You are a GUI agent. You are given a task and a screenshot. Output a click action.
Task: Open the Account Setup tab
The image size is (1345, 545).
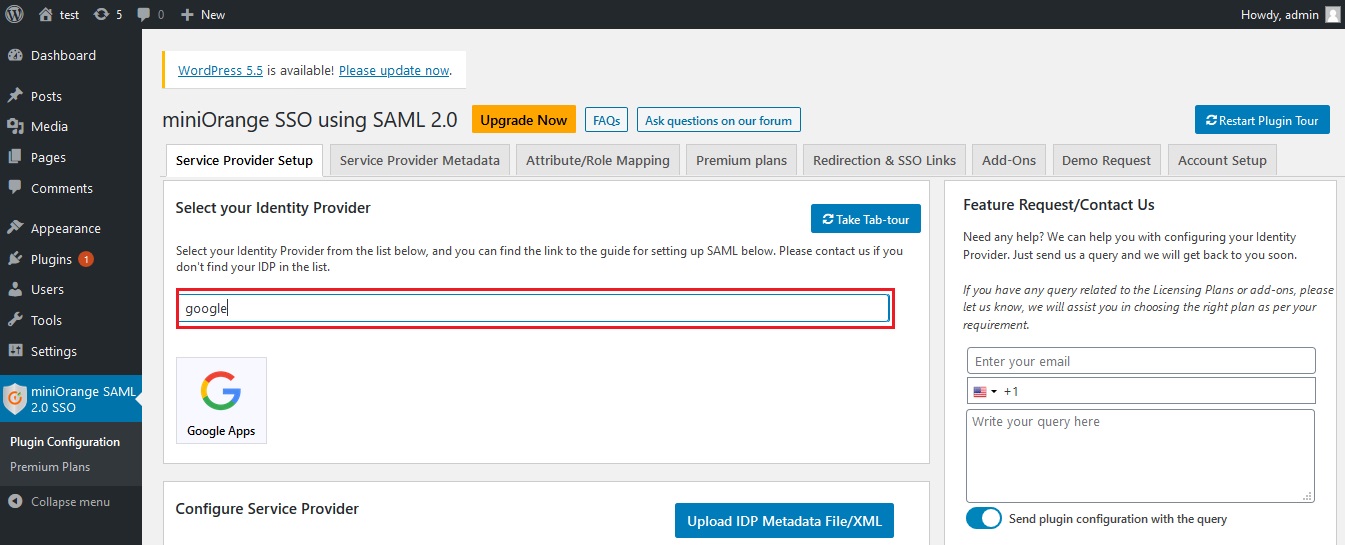click(x=1222, y=160)
